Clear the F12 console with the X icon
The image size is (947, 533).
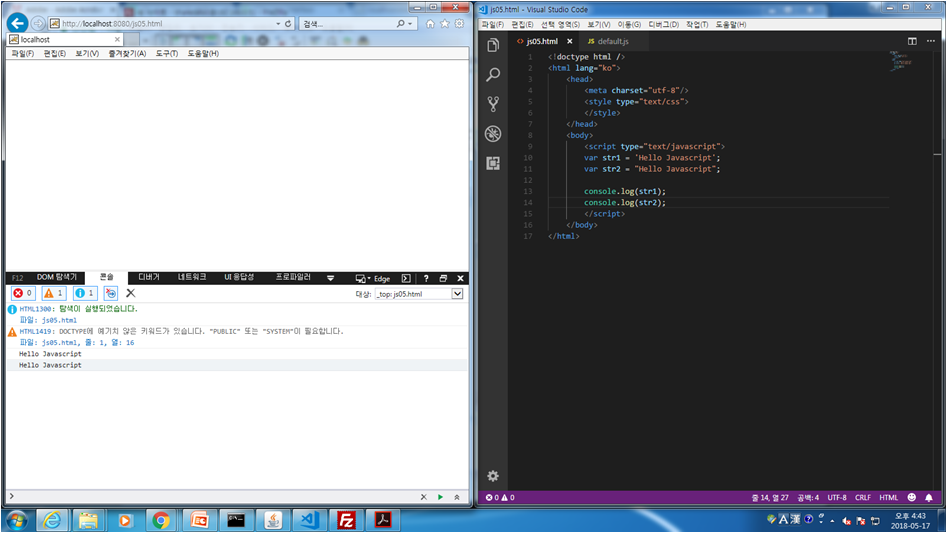(130, 293)
